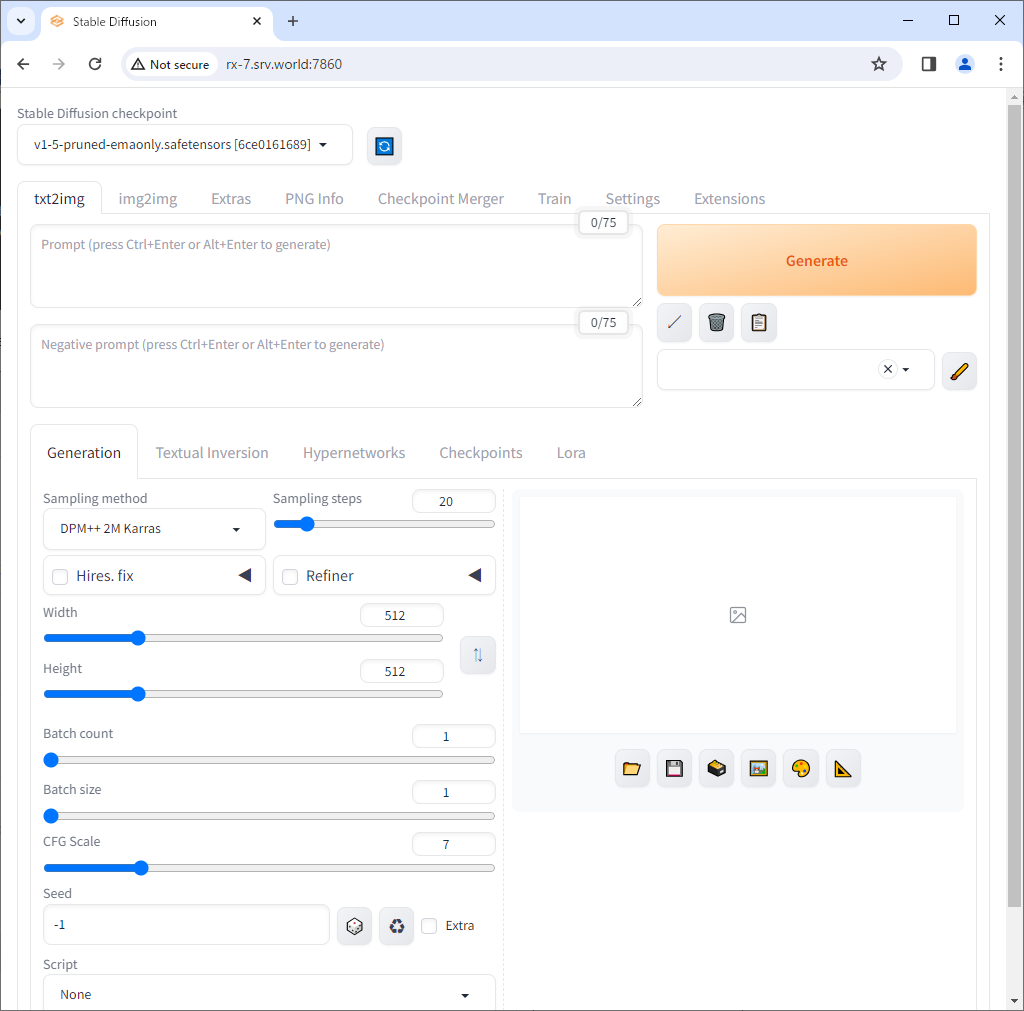Click the Seed input field
This screenshot has width=1024, height=1011.
[186, 925]
